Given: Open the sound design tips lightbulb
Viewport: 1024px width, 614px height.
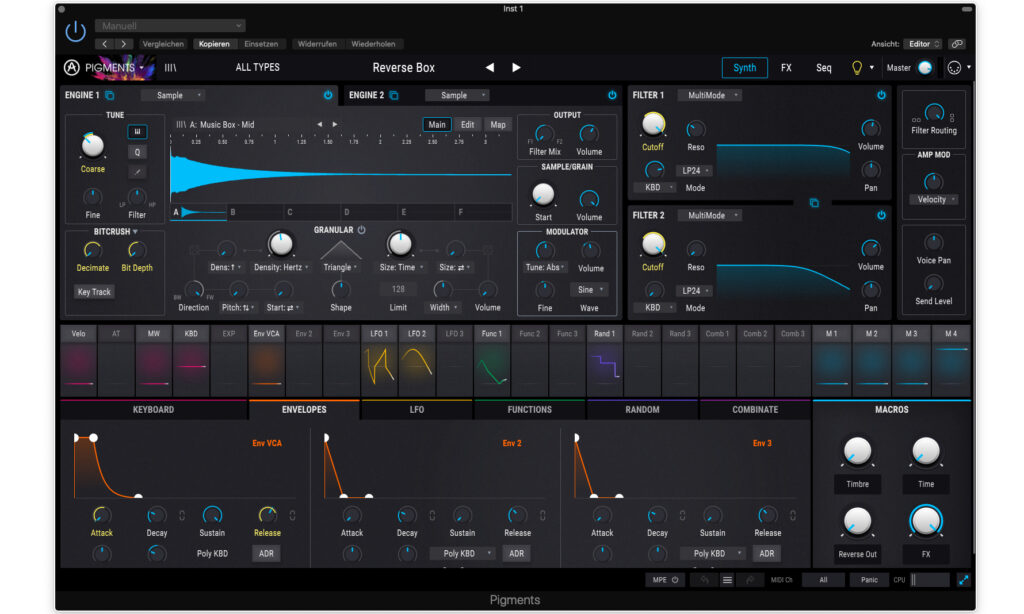Looking at the screenshot, I should [x=857, y=67].
